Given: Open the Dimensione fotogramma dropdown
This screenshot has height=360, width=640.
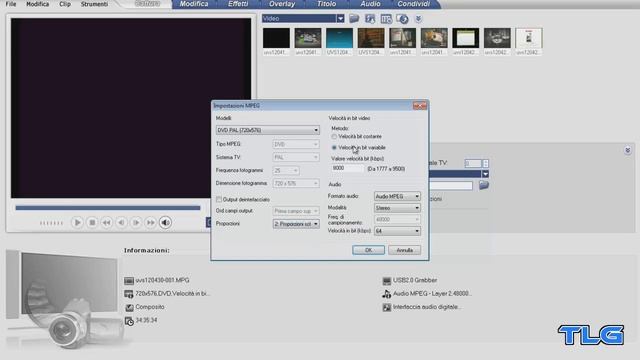Looking at the screenshot, I should 296,183.
